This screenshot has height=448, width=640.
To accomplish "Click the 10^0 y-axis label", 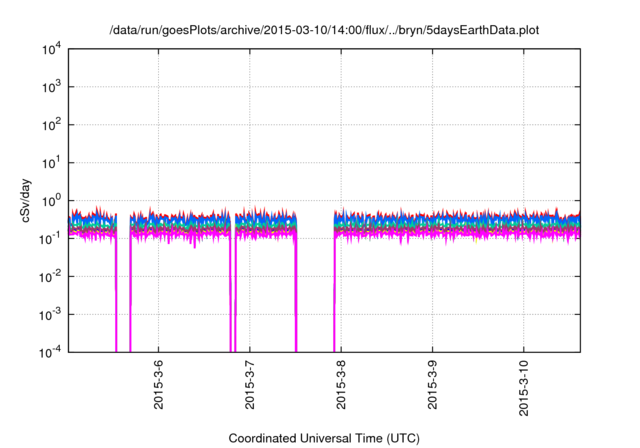I will coord(51,200).
